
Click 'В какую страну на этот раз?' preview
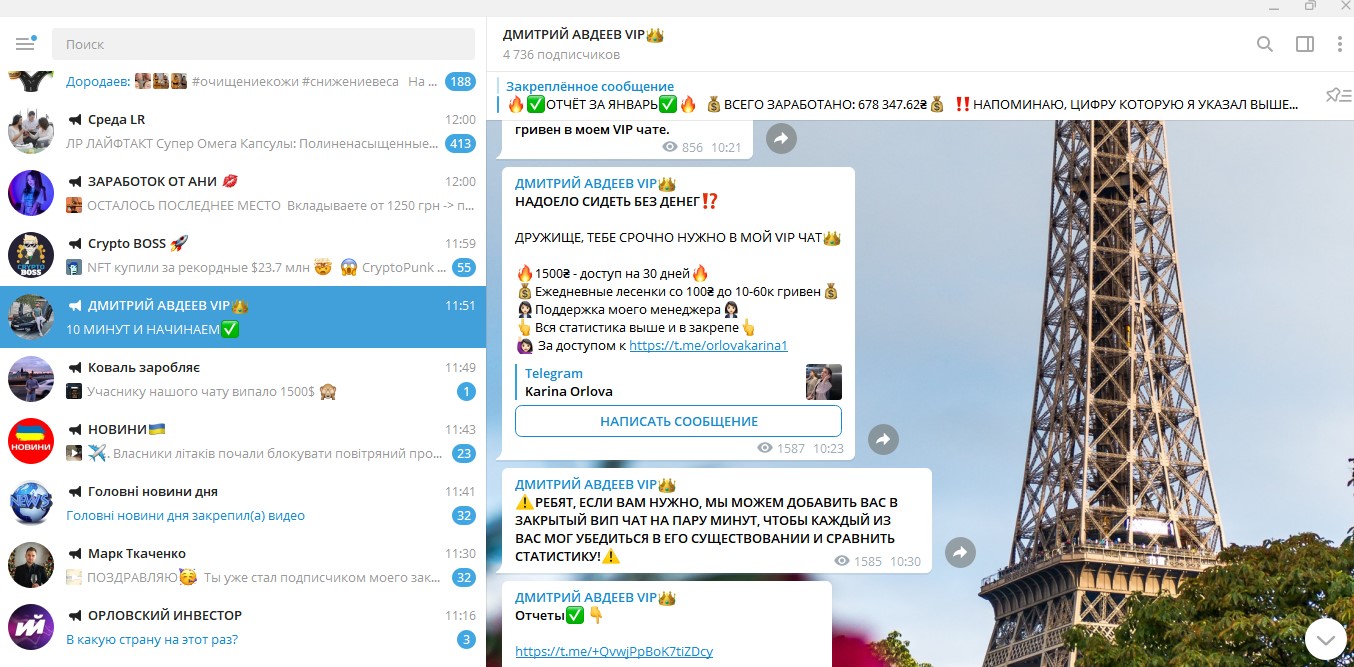tap(152, 640)
